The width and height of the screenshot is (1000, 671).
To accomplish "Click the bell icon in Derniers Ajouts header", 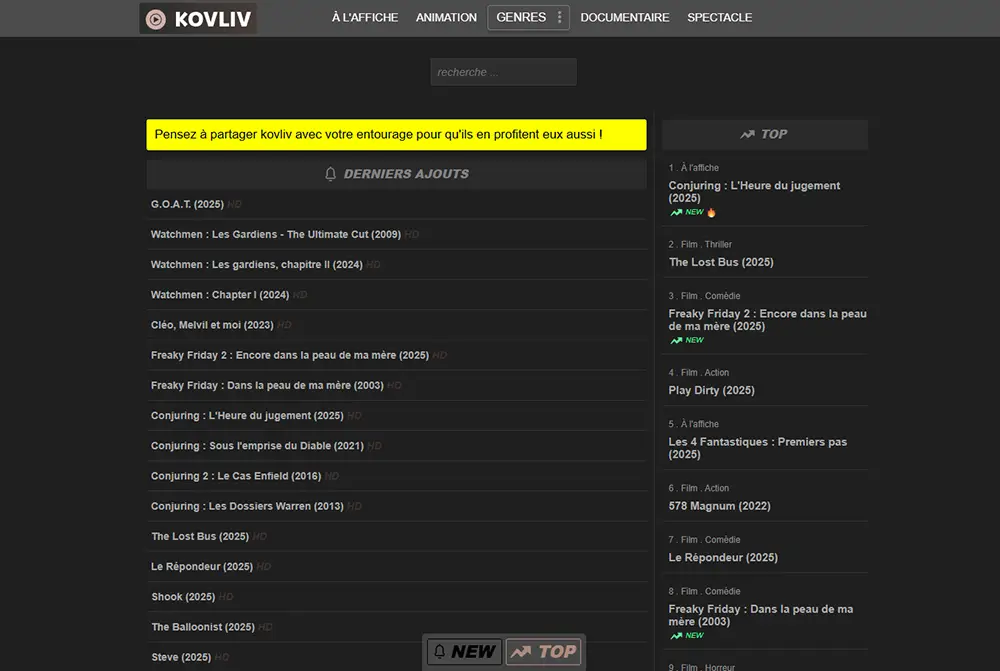I will pyautogui.click(x=331, y=174).
